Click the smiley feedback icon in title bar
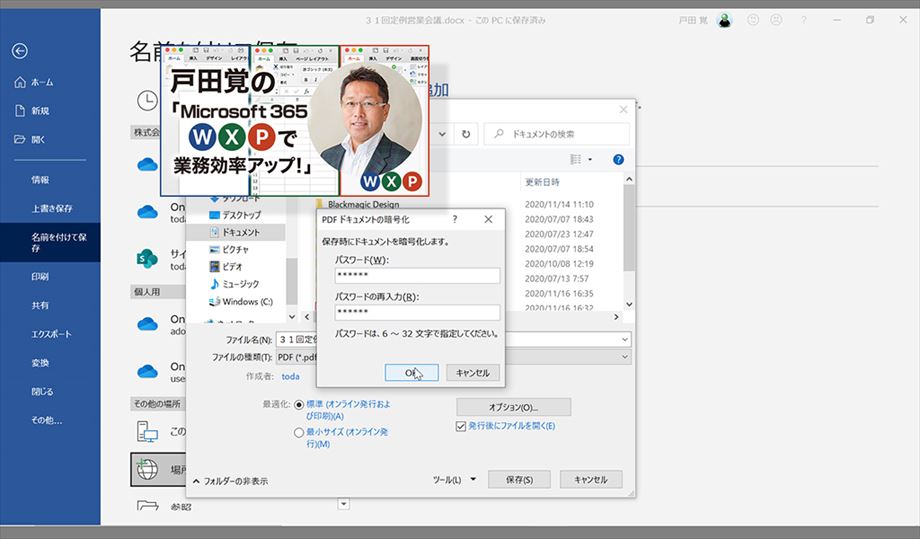This screenshot has width=920, height=539. click(x=753, y=21)
